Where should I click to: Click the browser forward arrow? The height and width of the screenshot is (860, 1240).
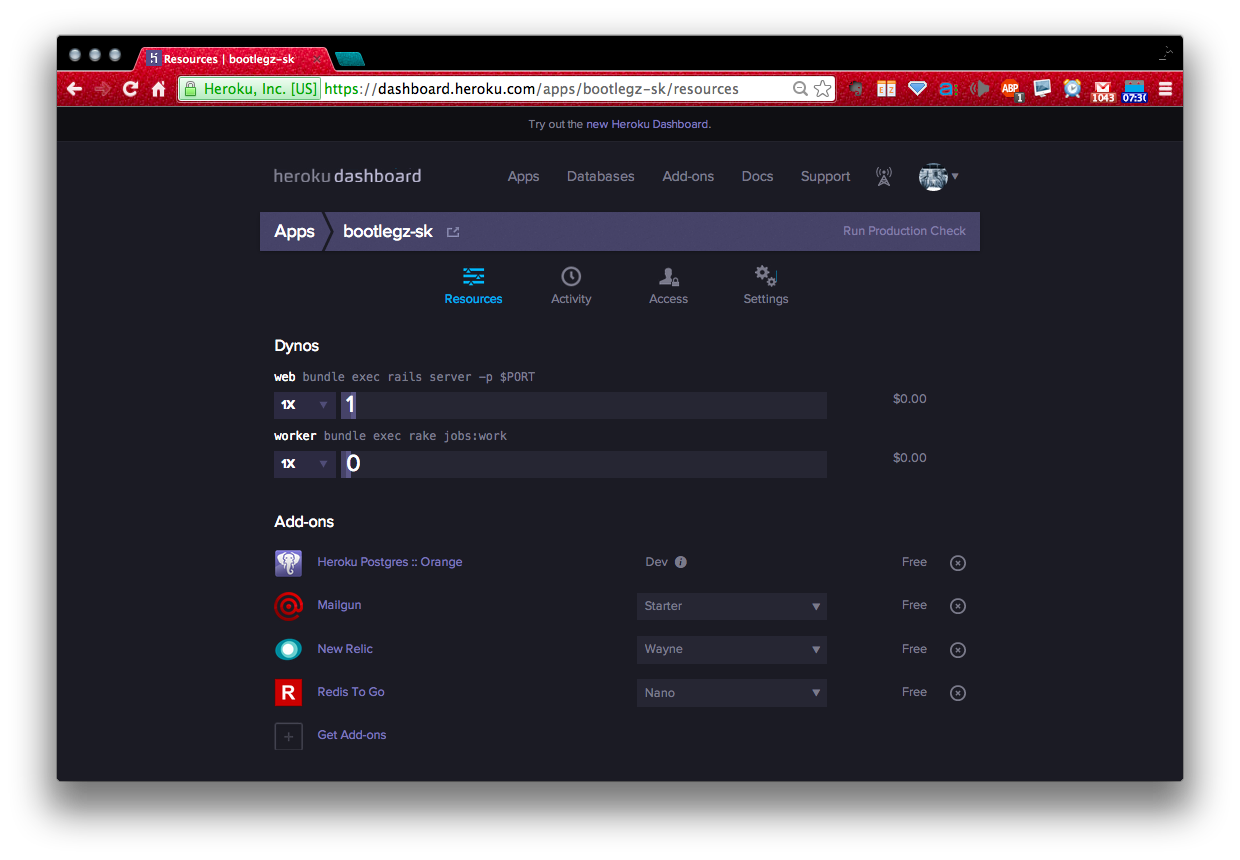coord(102,89)
